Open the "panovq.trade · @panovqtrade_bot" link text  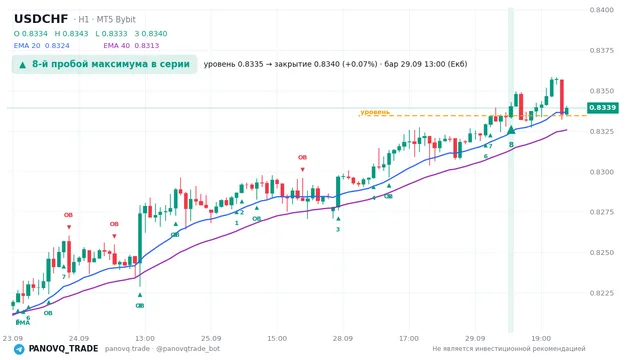point(162,349)
